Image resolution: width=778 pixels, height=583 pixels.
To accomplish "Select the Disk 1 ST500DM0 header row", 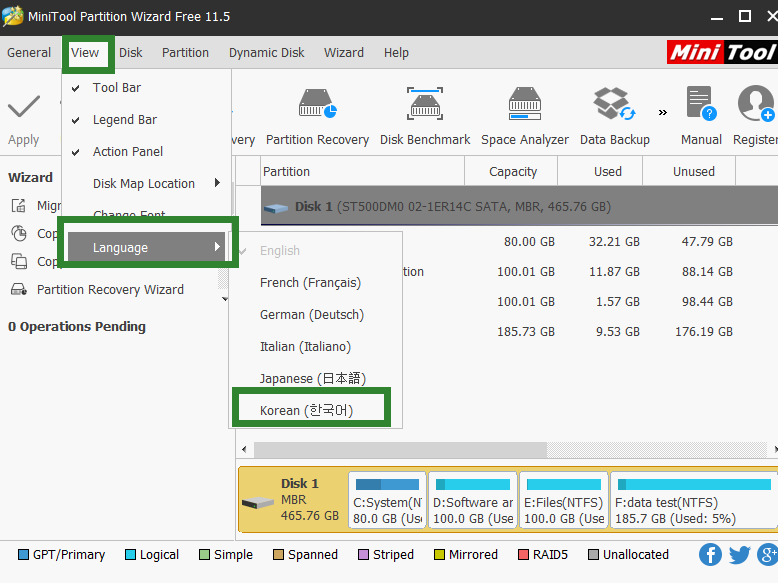I will pos(519,206).
